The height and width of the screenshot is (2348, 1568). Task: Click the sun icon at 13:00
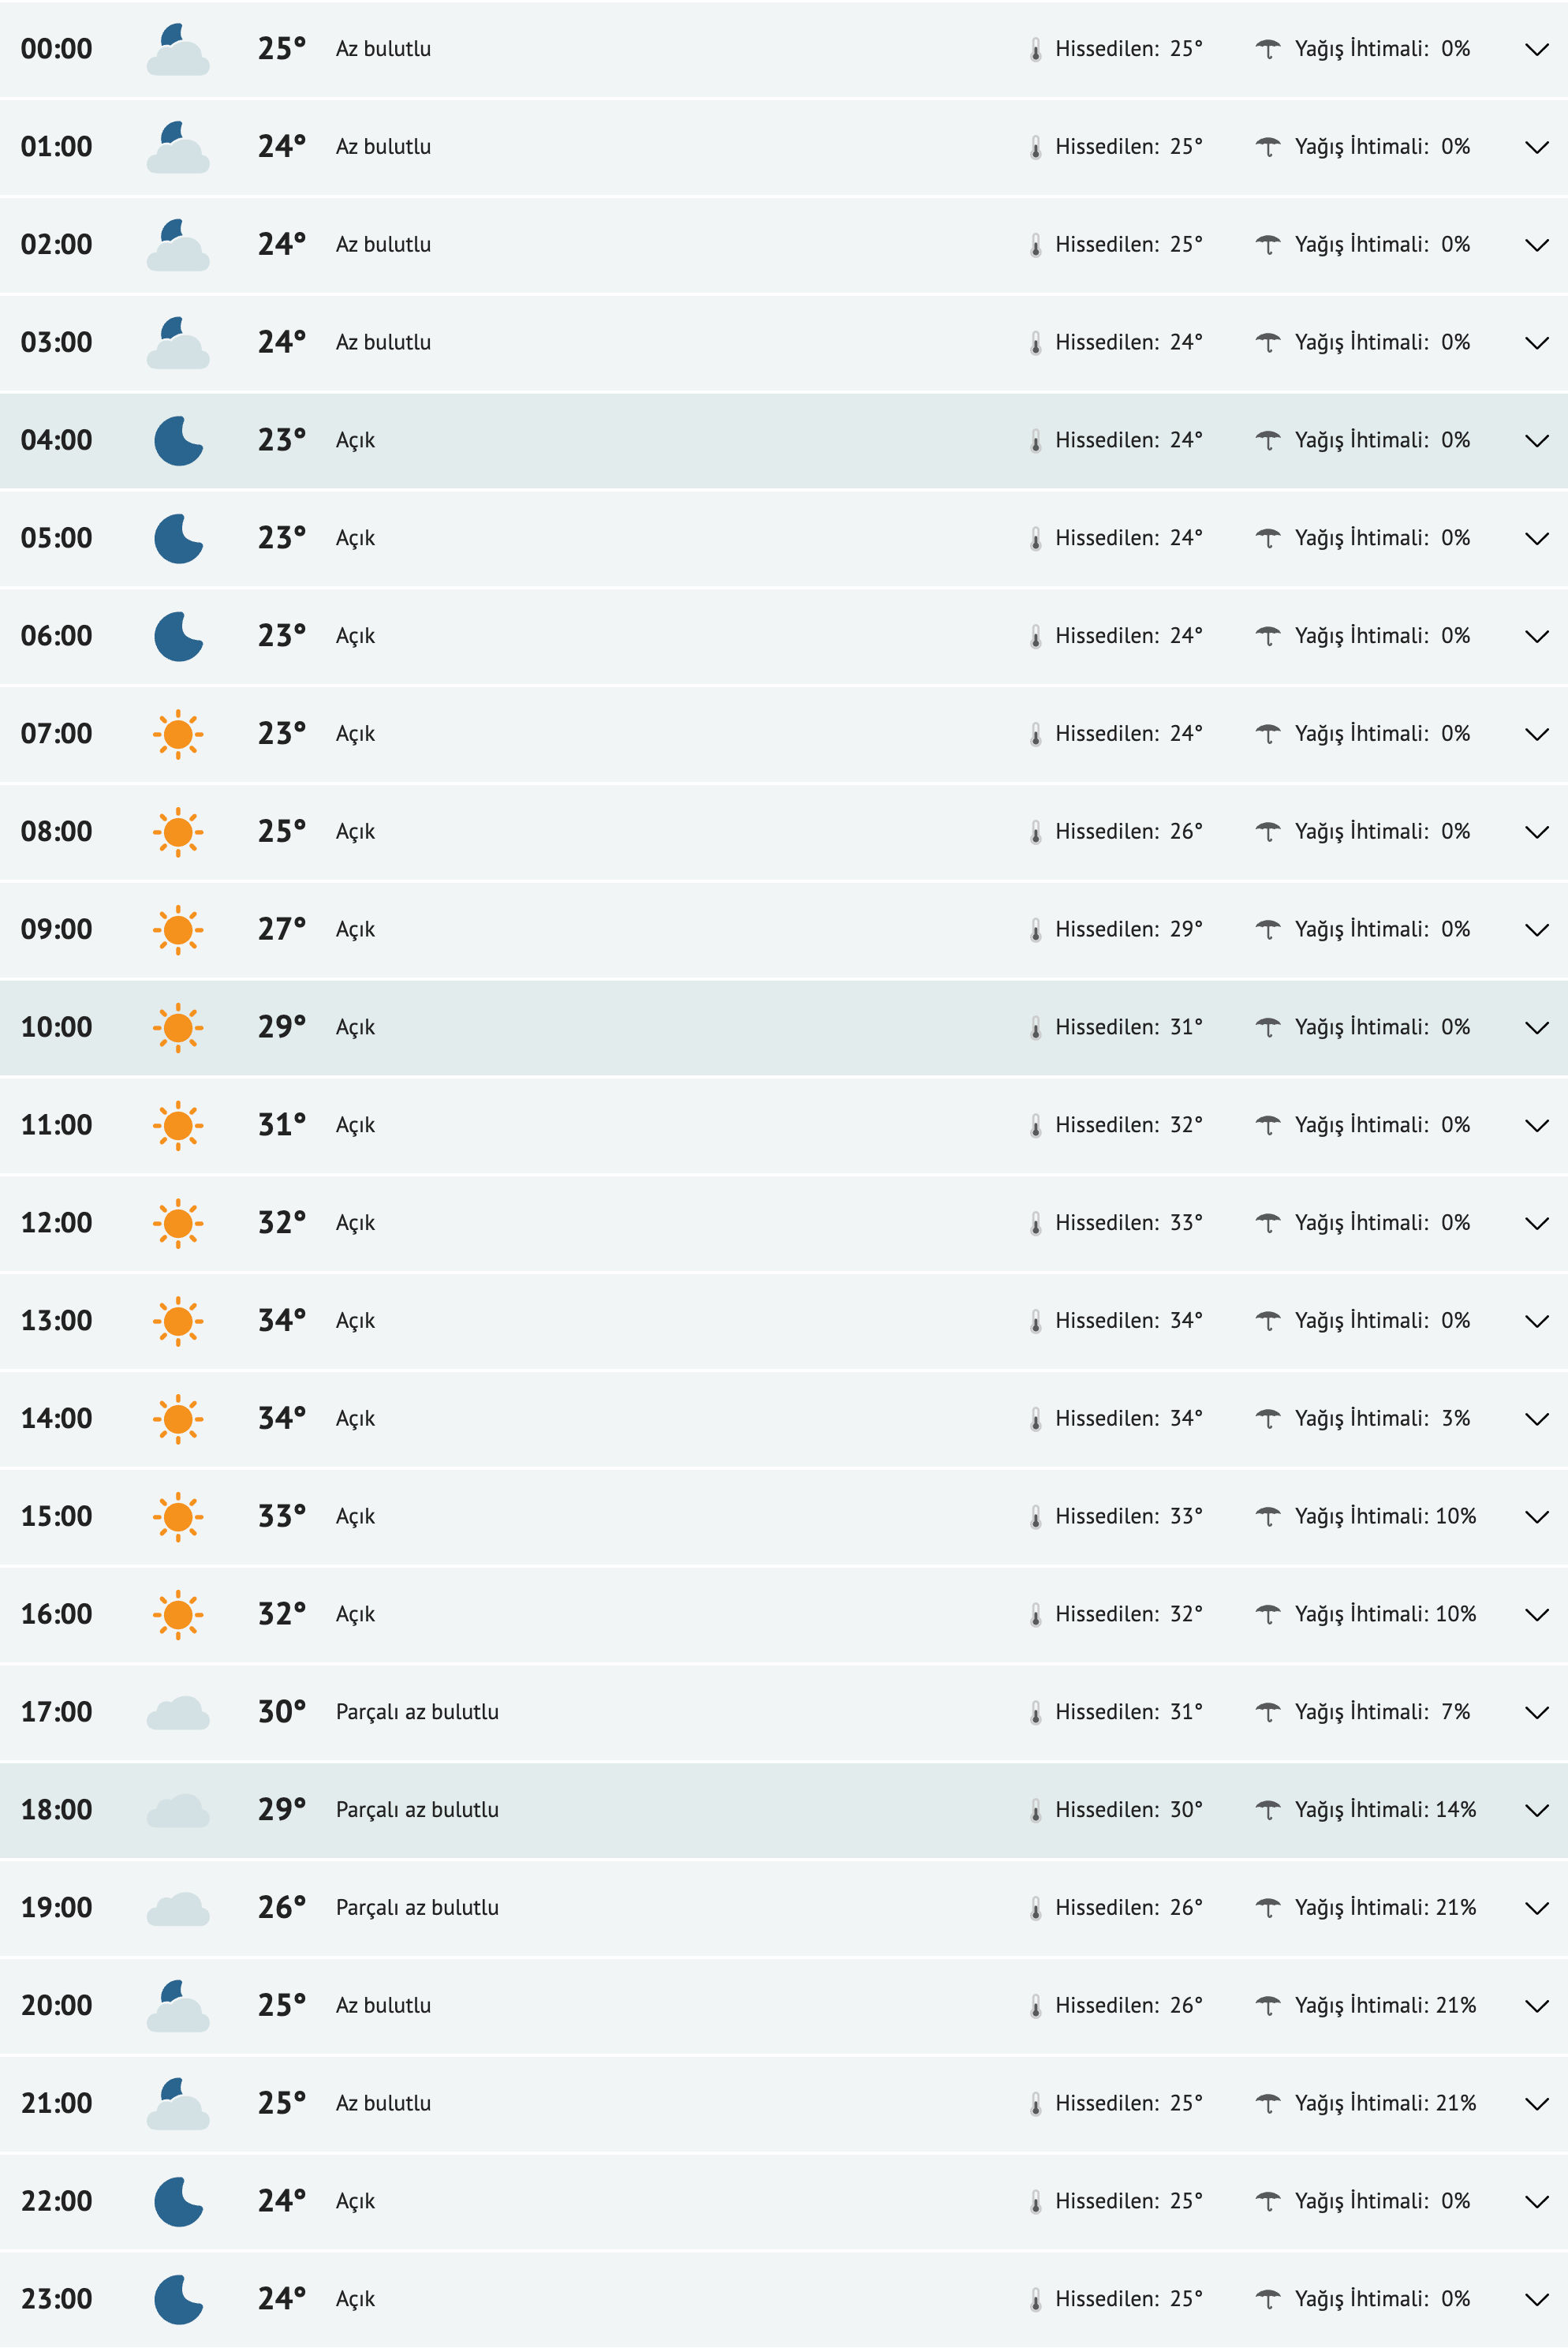point(178,1321)
